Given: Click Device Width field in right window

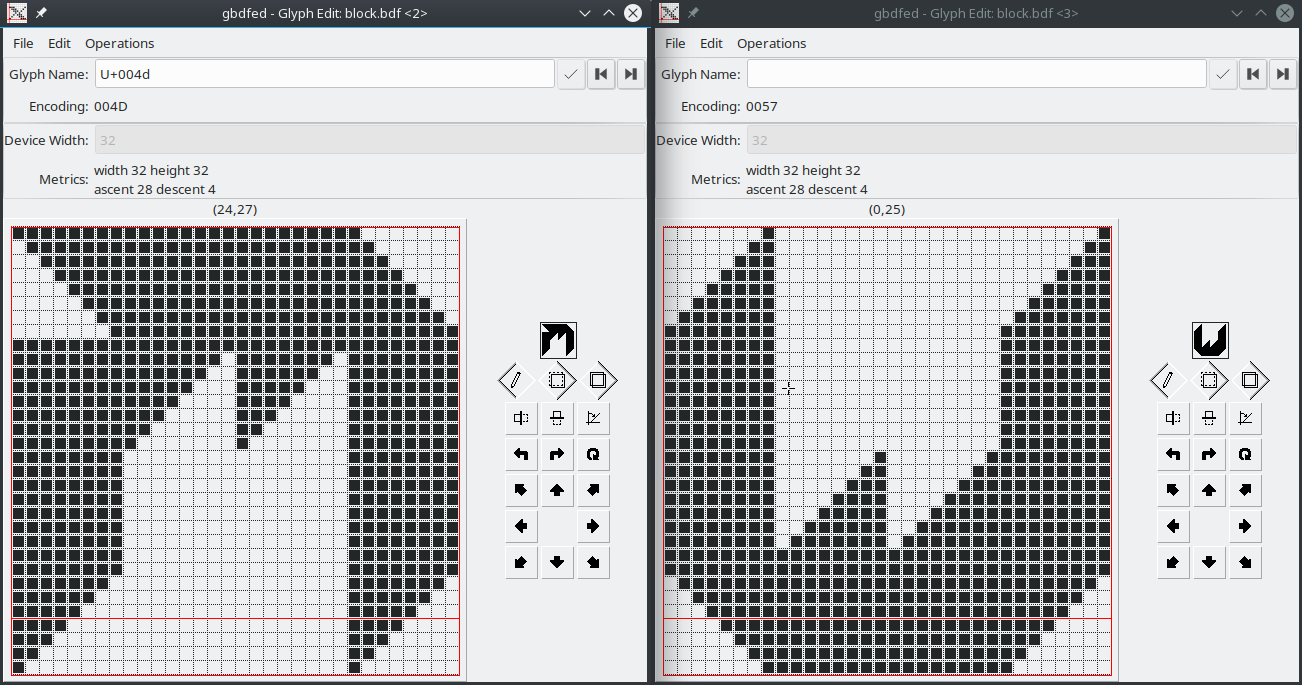Looking at the screenshot, I should click(1022, 140).
